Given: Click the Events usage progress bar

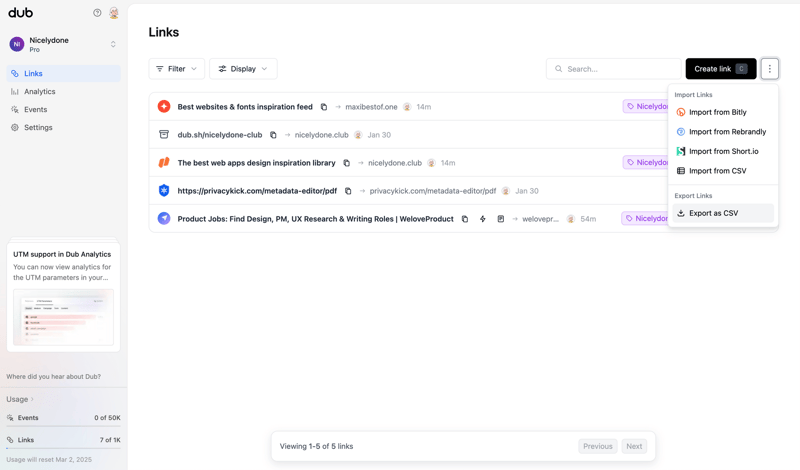Looking at the screenshot, I should tap(63, 426).
